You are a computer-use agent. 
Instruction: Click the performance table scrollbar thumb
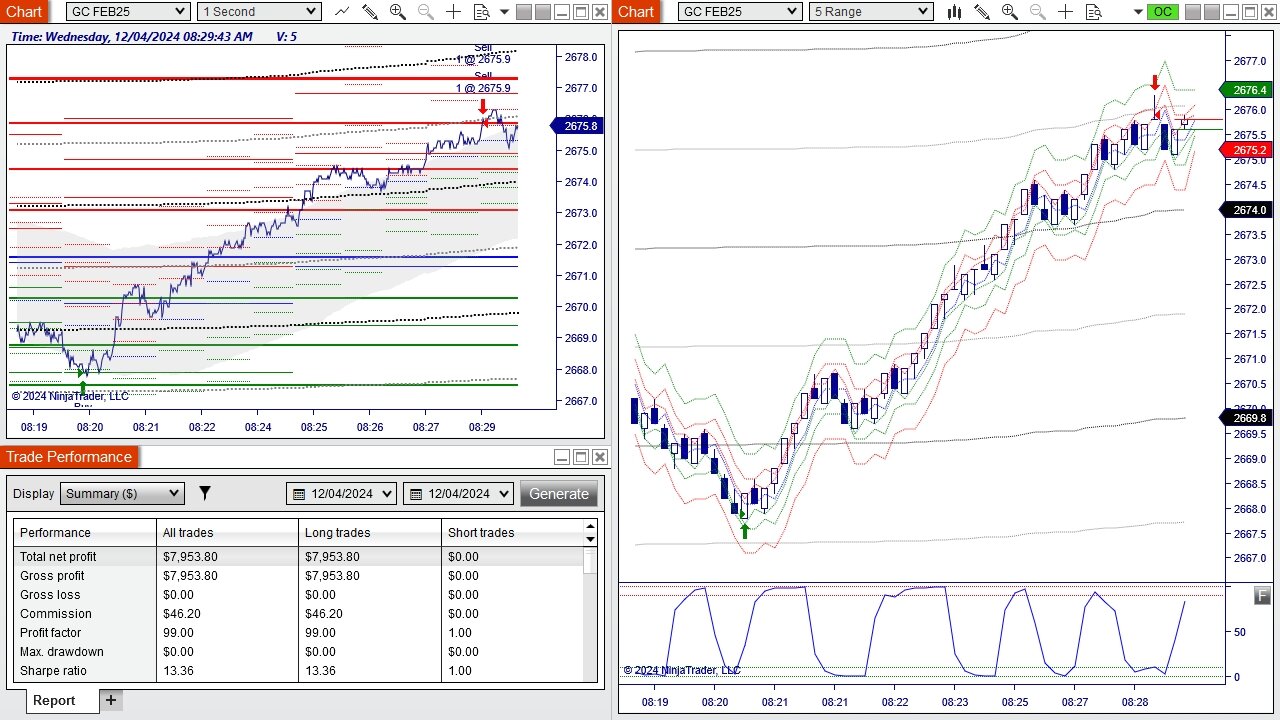pos(590,560)
